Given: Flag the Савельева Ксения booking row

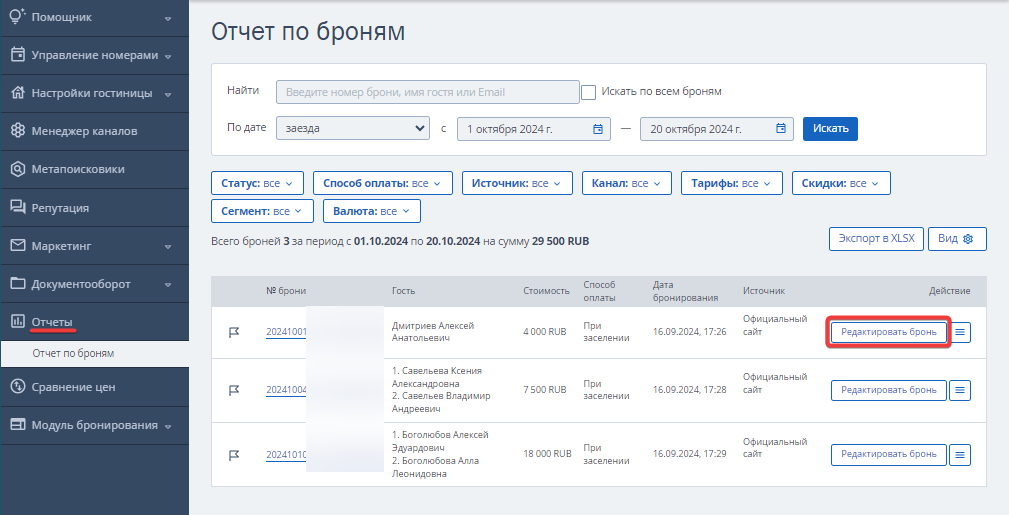Looking at the screenshot, I should (x=234, y=390).
